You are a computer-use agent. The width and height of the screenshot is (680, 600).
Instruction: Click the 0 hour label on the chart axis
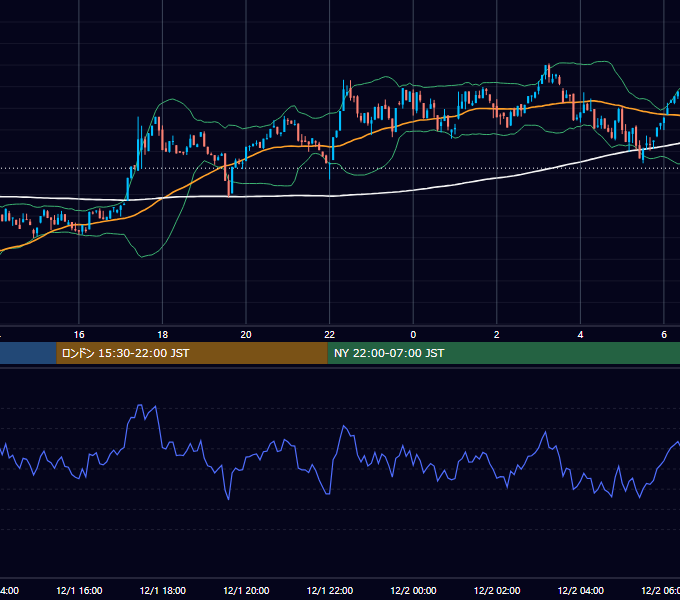tap(413, 335)
